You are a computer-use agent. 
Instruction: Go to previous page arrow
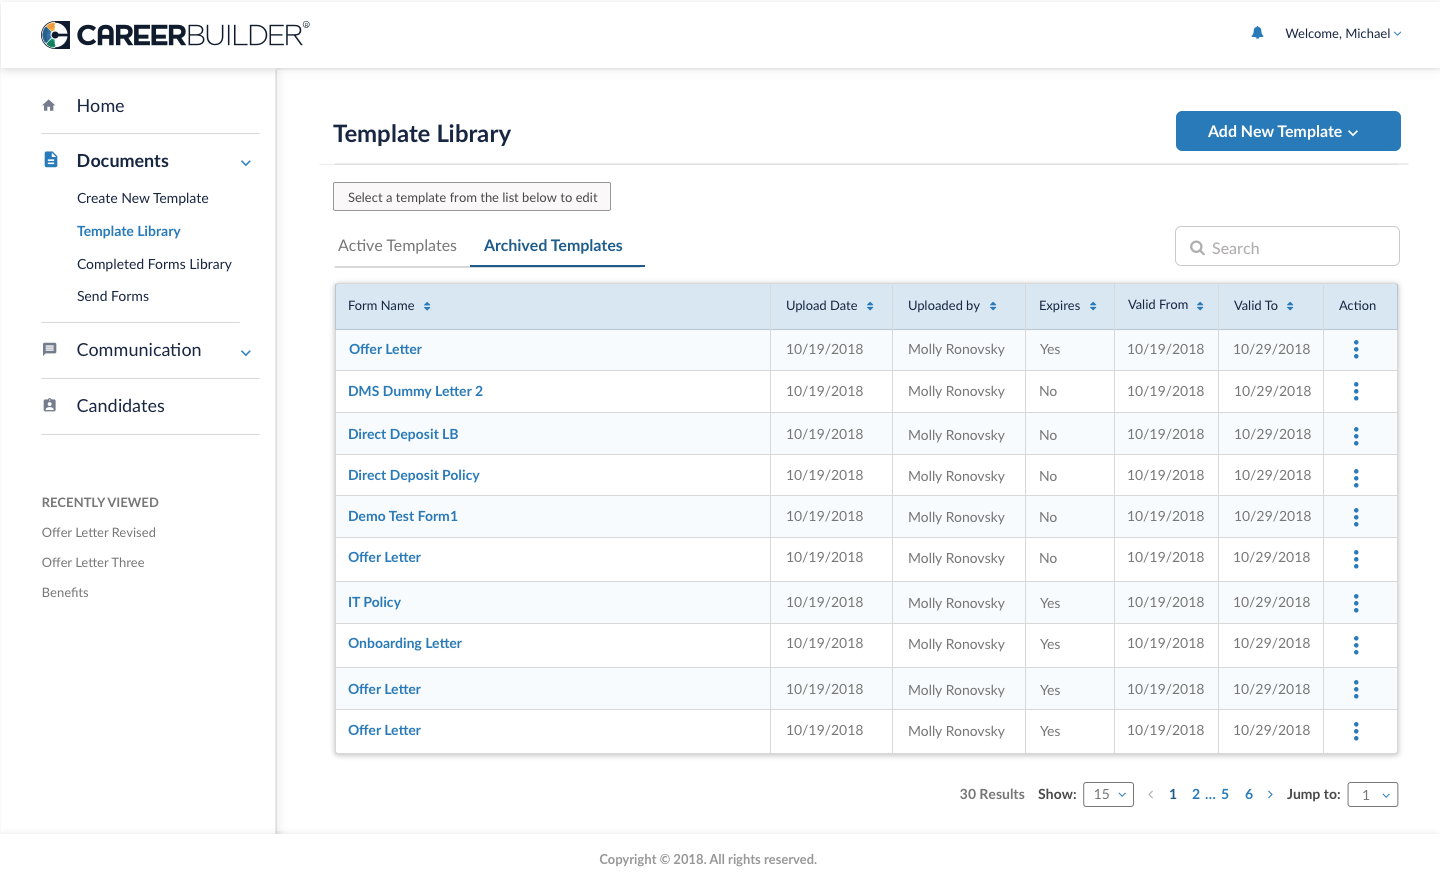coord(1151,794)
